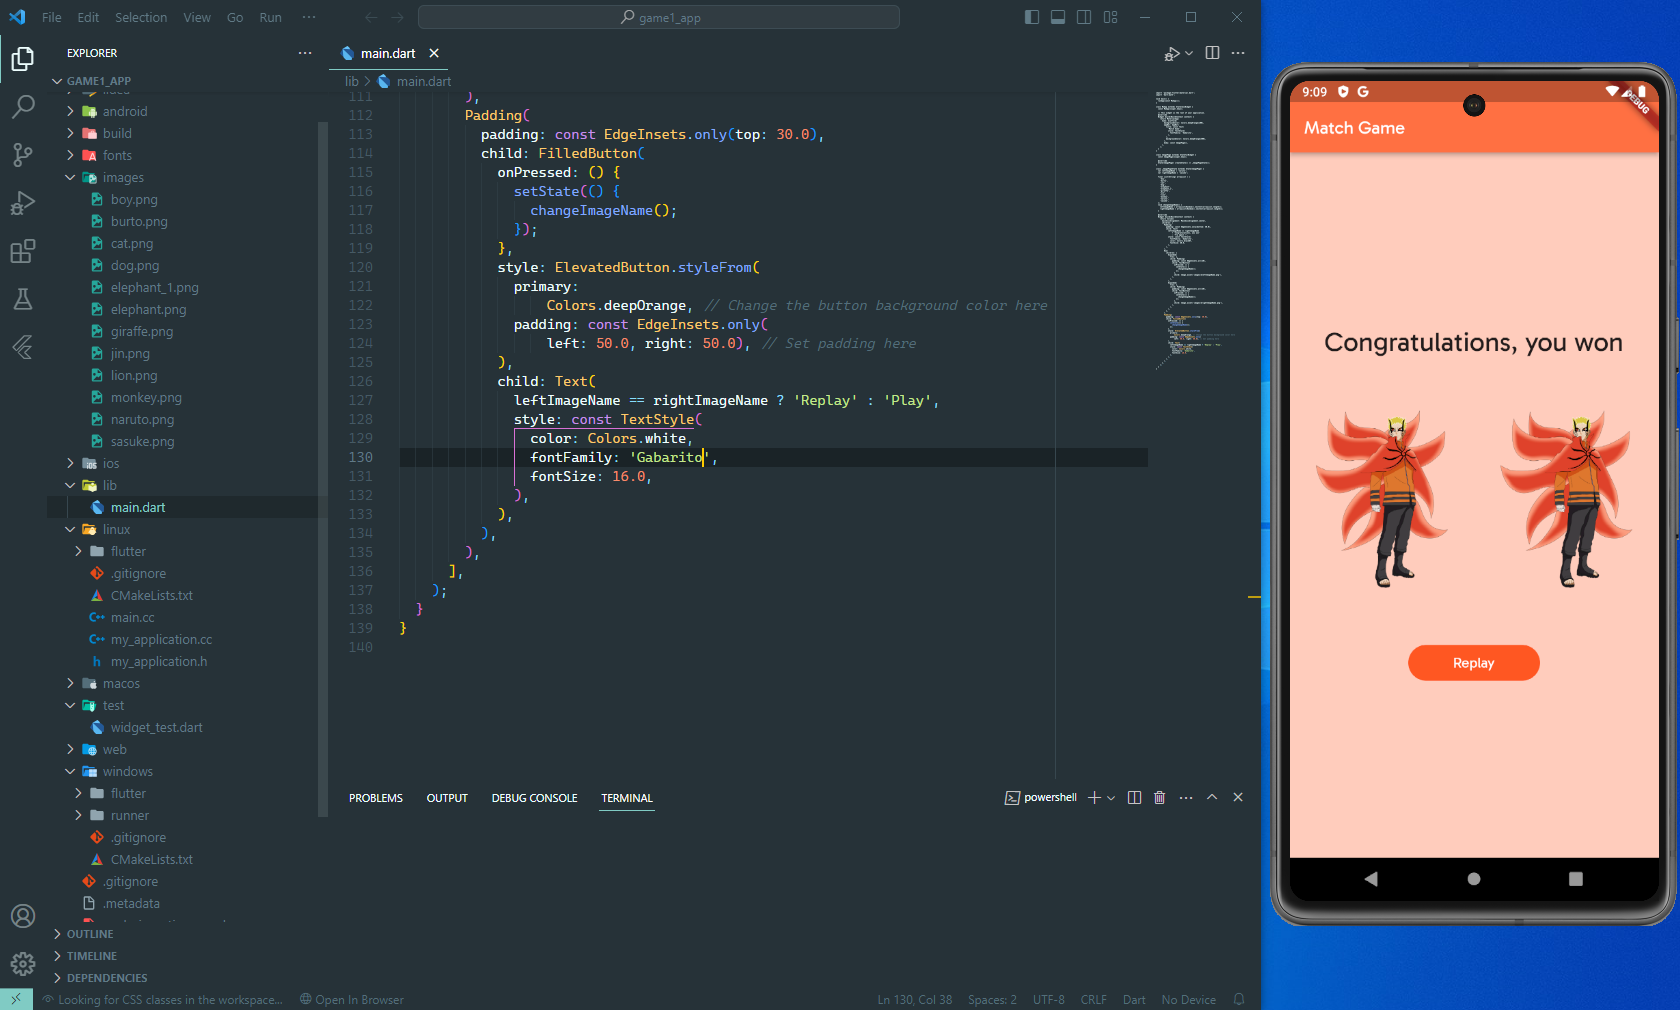The height and width of the screenshot is (1010, 1680).
Task: Open the Accounts icon at bottom left
Action: click(x=22, y=916)
